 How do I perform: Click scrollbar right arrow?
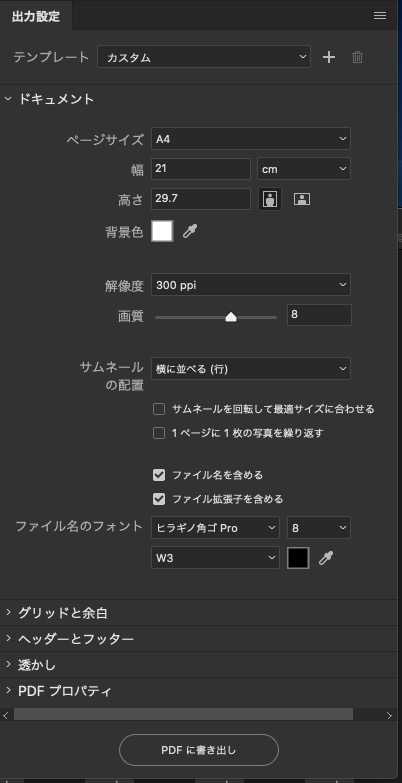389,715
